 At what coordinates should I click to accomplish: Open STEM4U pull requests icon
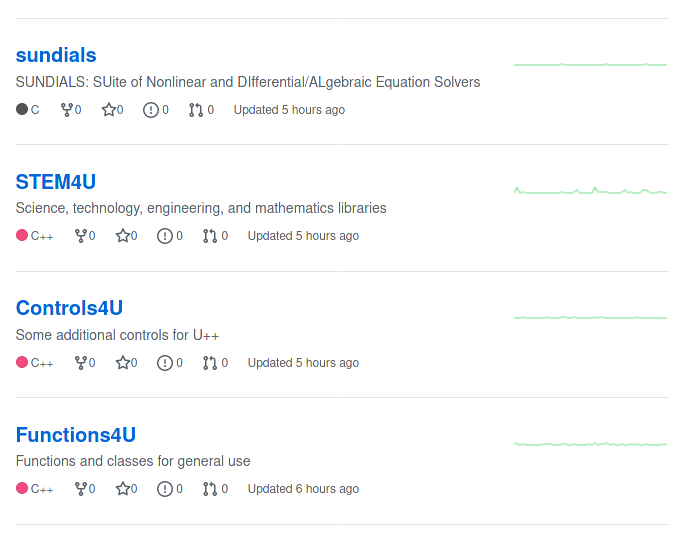point(209,236)
